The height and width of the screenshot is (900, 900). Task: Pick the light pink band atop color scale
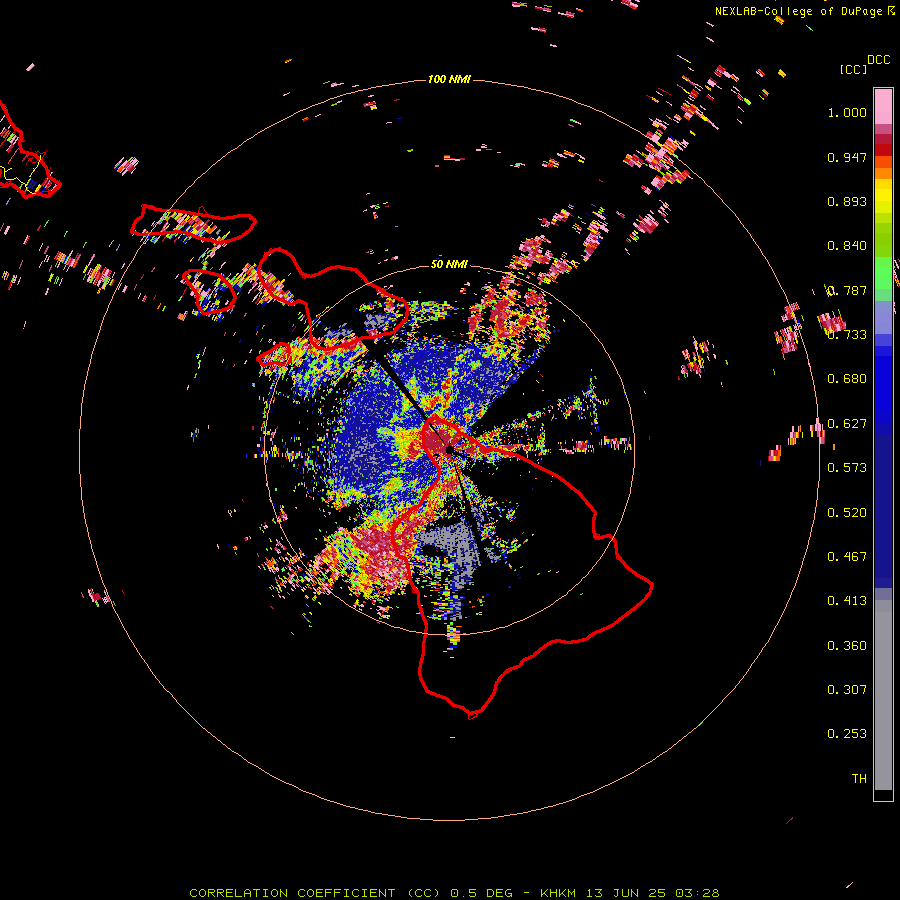pyautogui.click(x=883, y=106)
